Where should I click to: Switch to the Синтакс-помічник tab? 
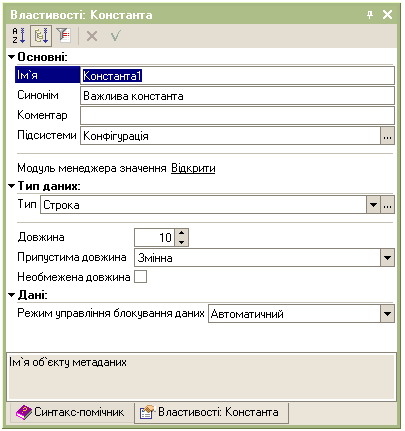[71, 413]
